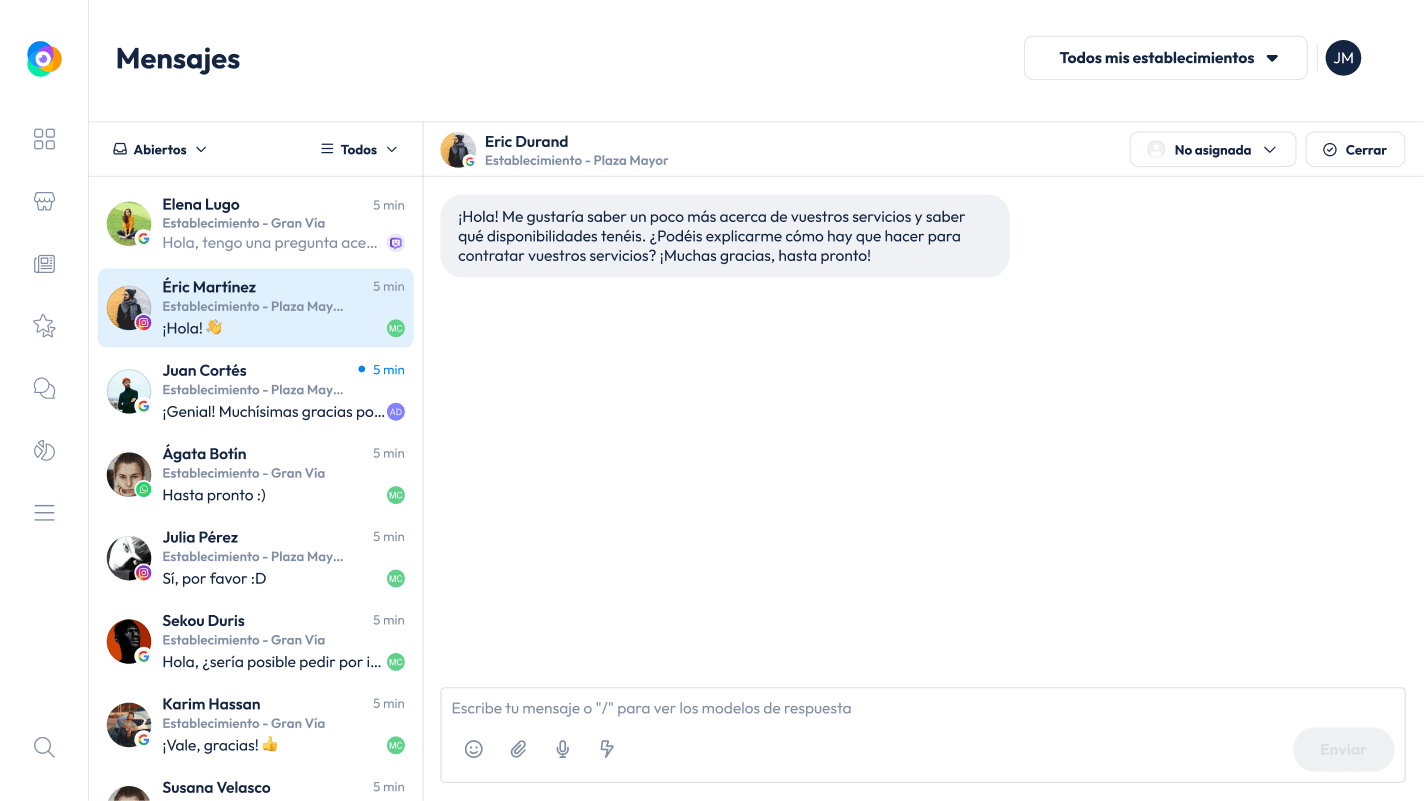Open Julia Pérez's conversation name
The image size is (1424, 801).
pyautogui.click(x=200, y=537)
